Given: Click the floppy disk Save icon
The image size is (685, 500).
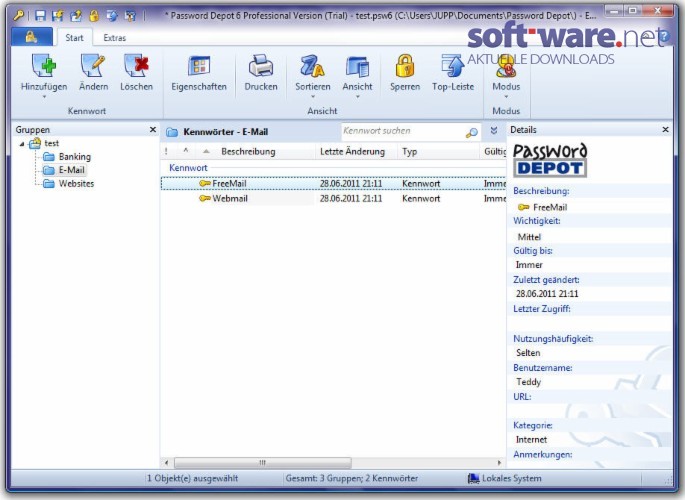Looking at the screenshot, I should tap(40, 16).
